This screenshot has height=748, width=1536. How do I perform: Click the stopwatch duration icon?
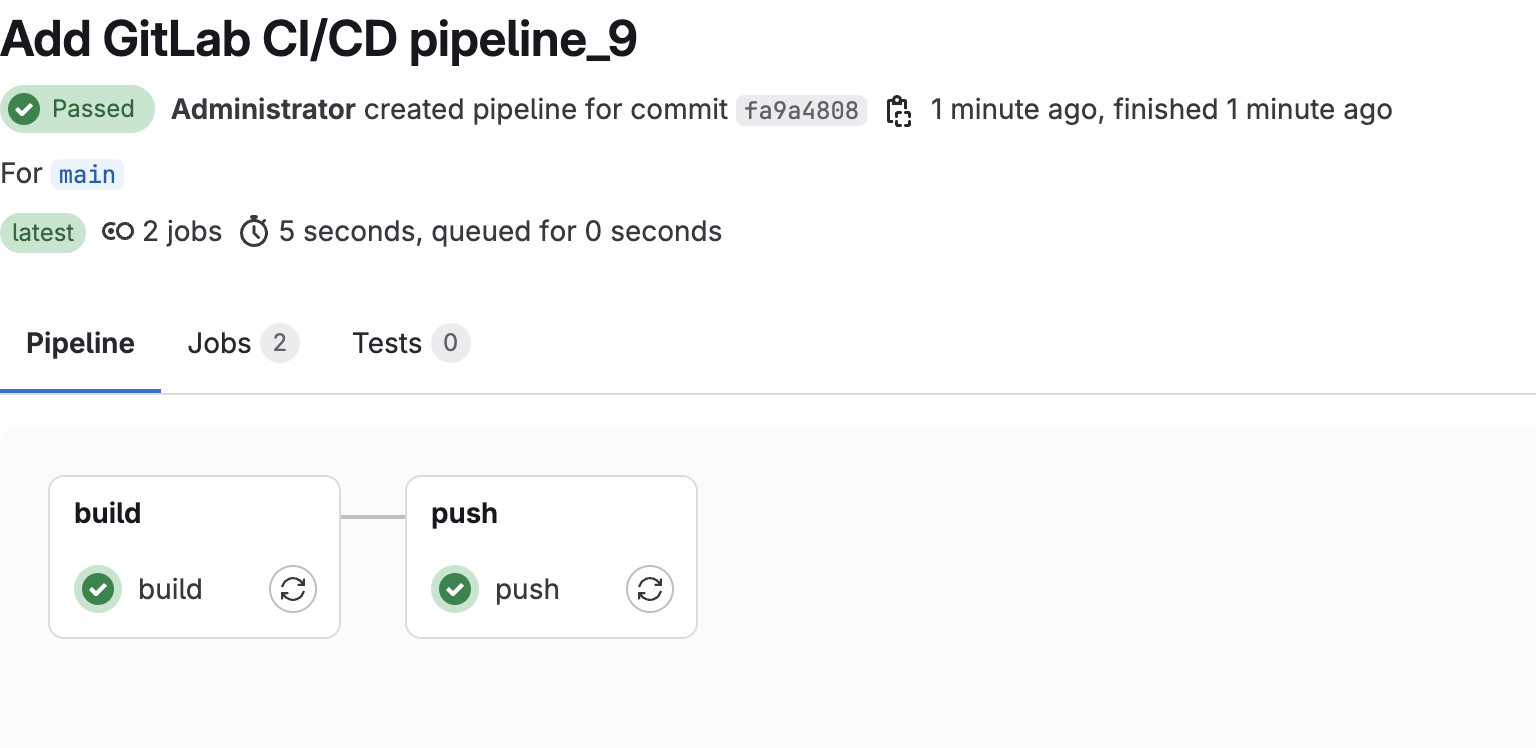(254, 232)
